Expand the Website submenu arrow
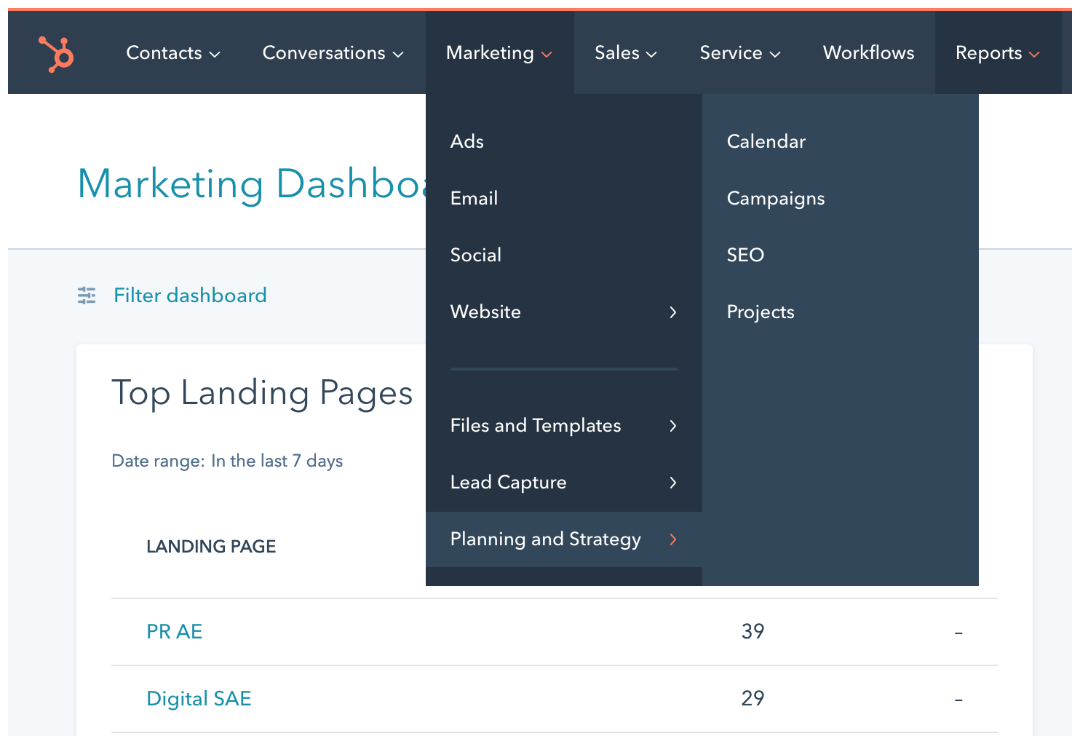Image resolution: width=1080 pixels, height=746 pixels. point(674,312)
